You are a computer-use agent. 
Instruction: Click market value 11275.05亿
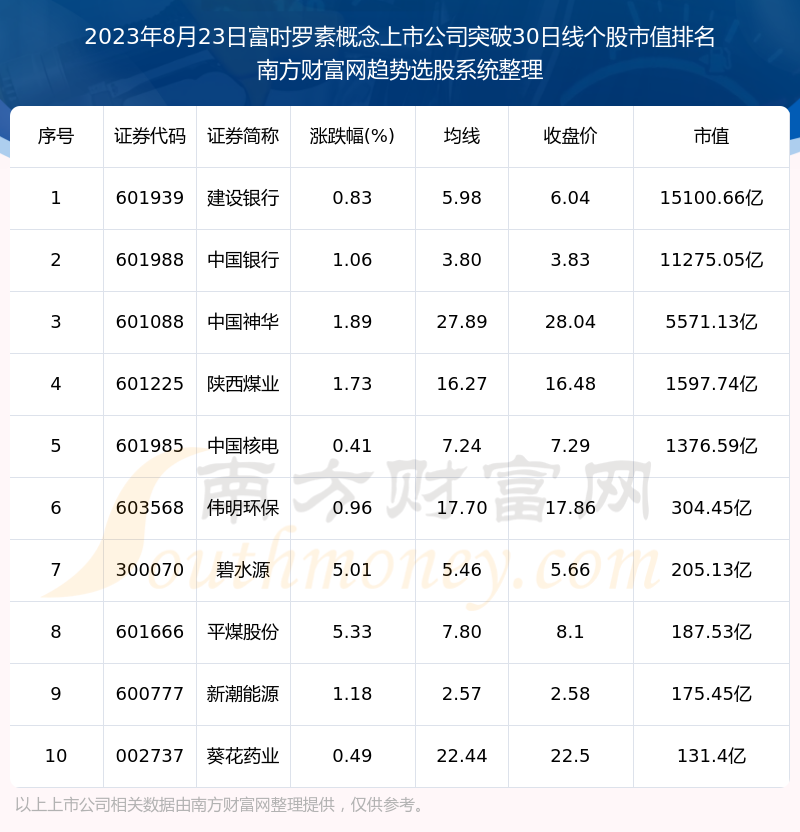(711, 260)
